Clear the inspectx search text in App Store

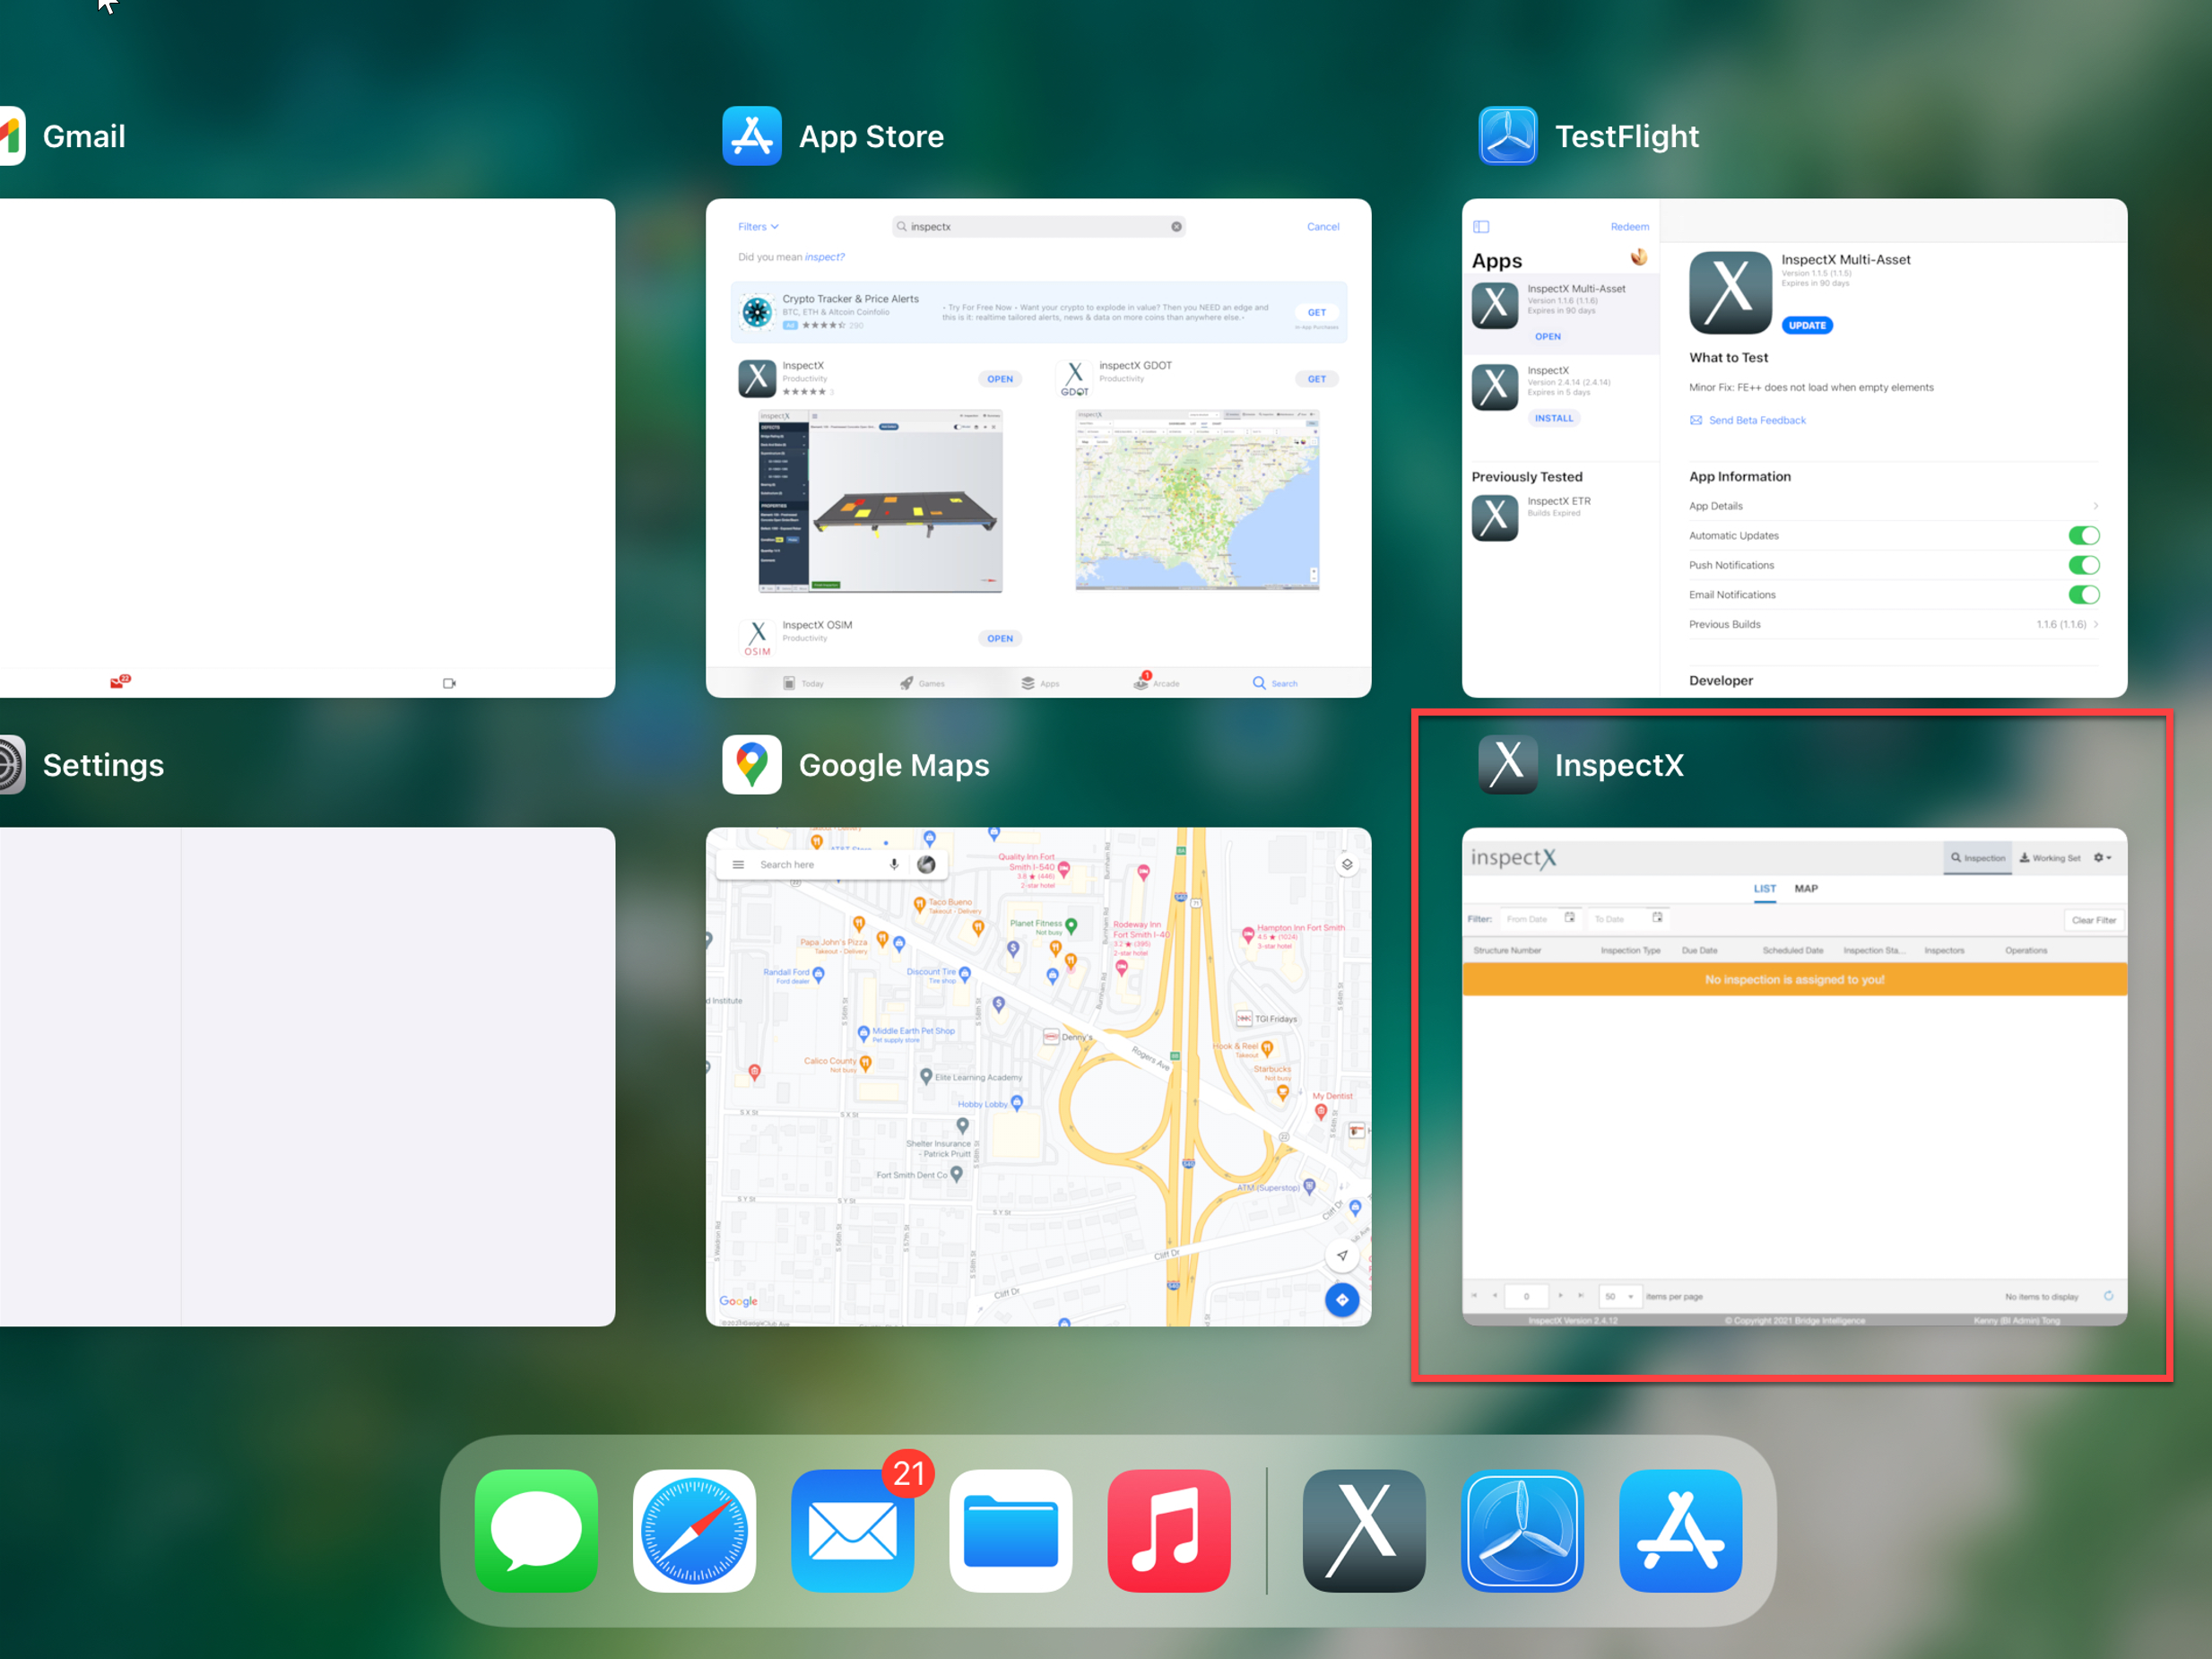coord(1177,227)
